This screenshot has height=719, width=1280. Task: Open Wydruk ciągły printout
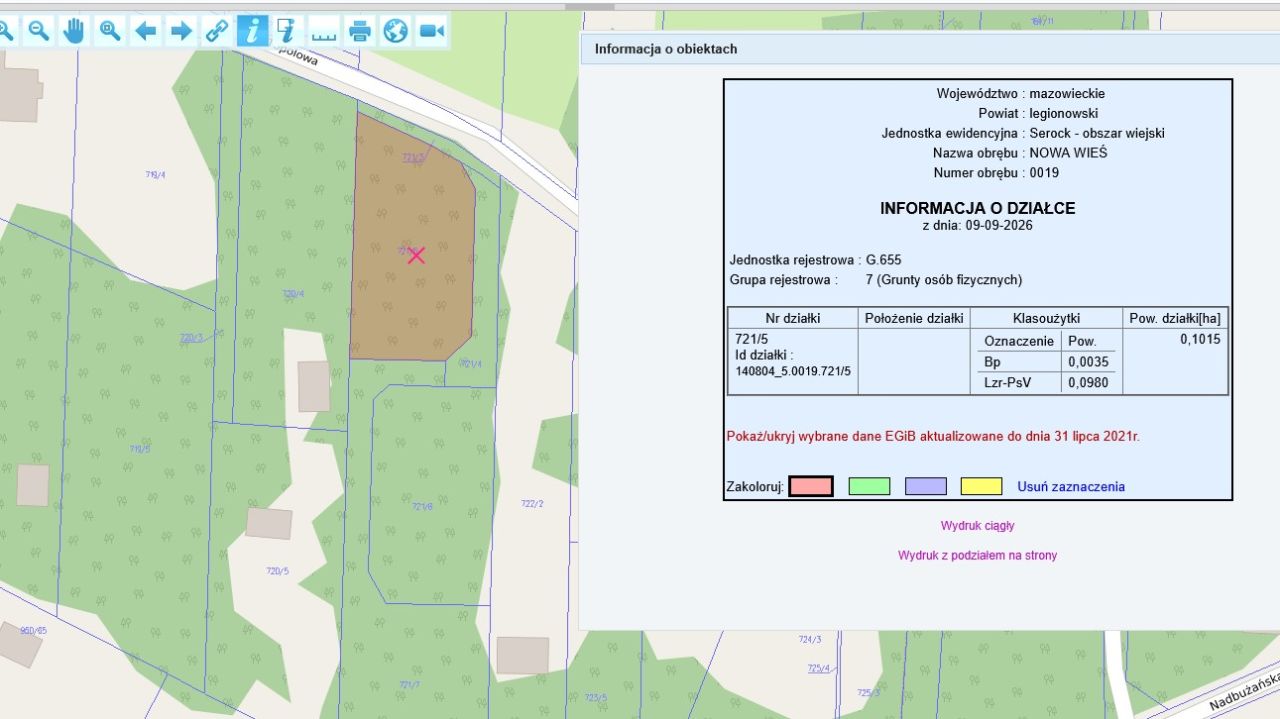pyautogui.click(x=977, y=526)
